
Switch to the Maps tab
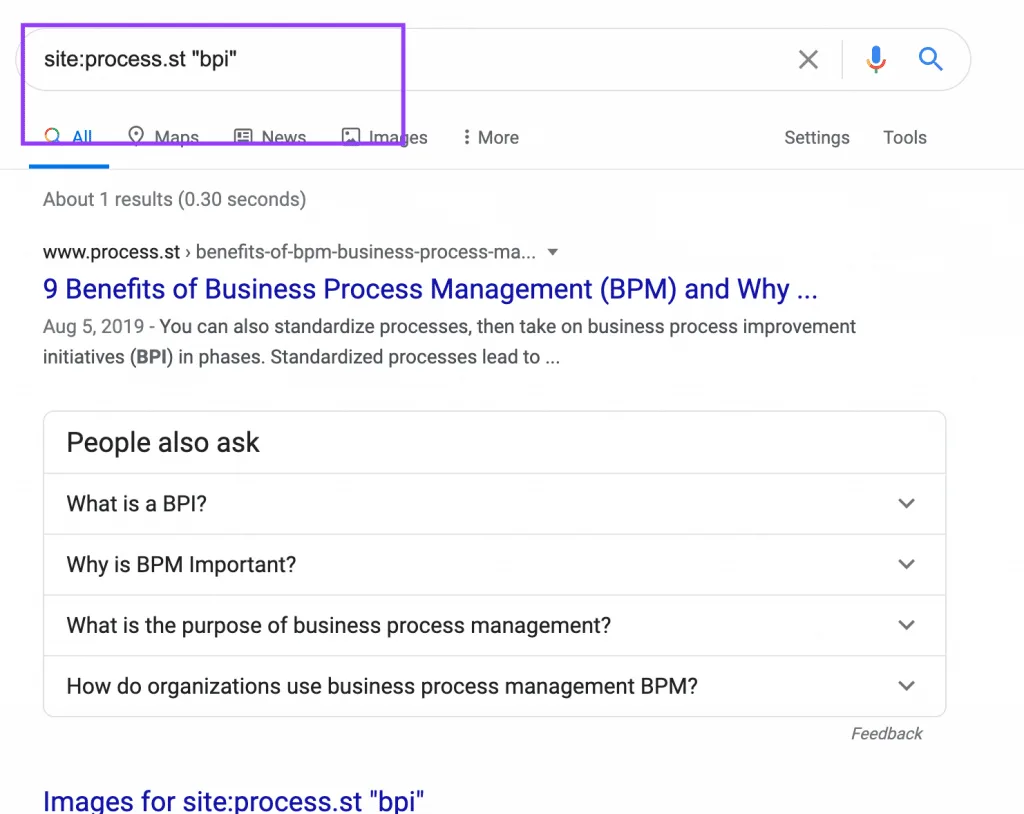pos(163,137)
